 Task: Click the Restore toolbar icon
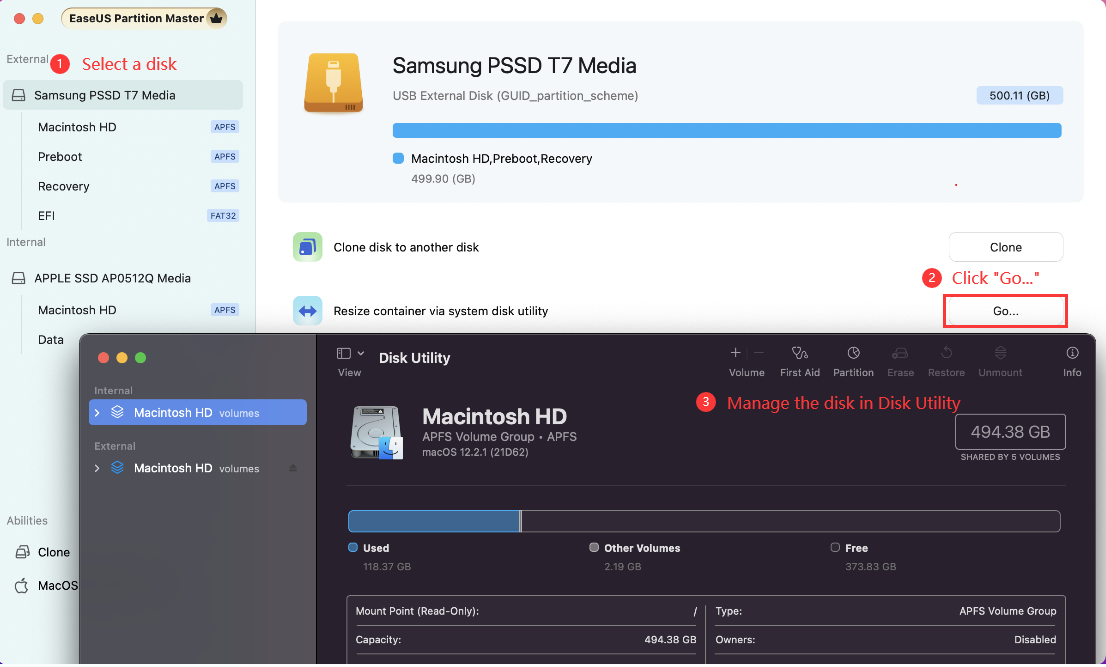(x=946, y=354)
